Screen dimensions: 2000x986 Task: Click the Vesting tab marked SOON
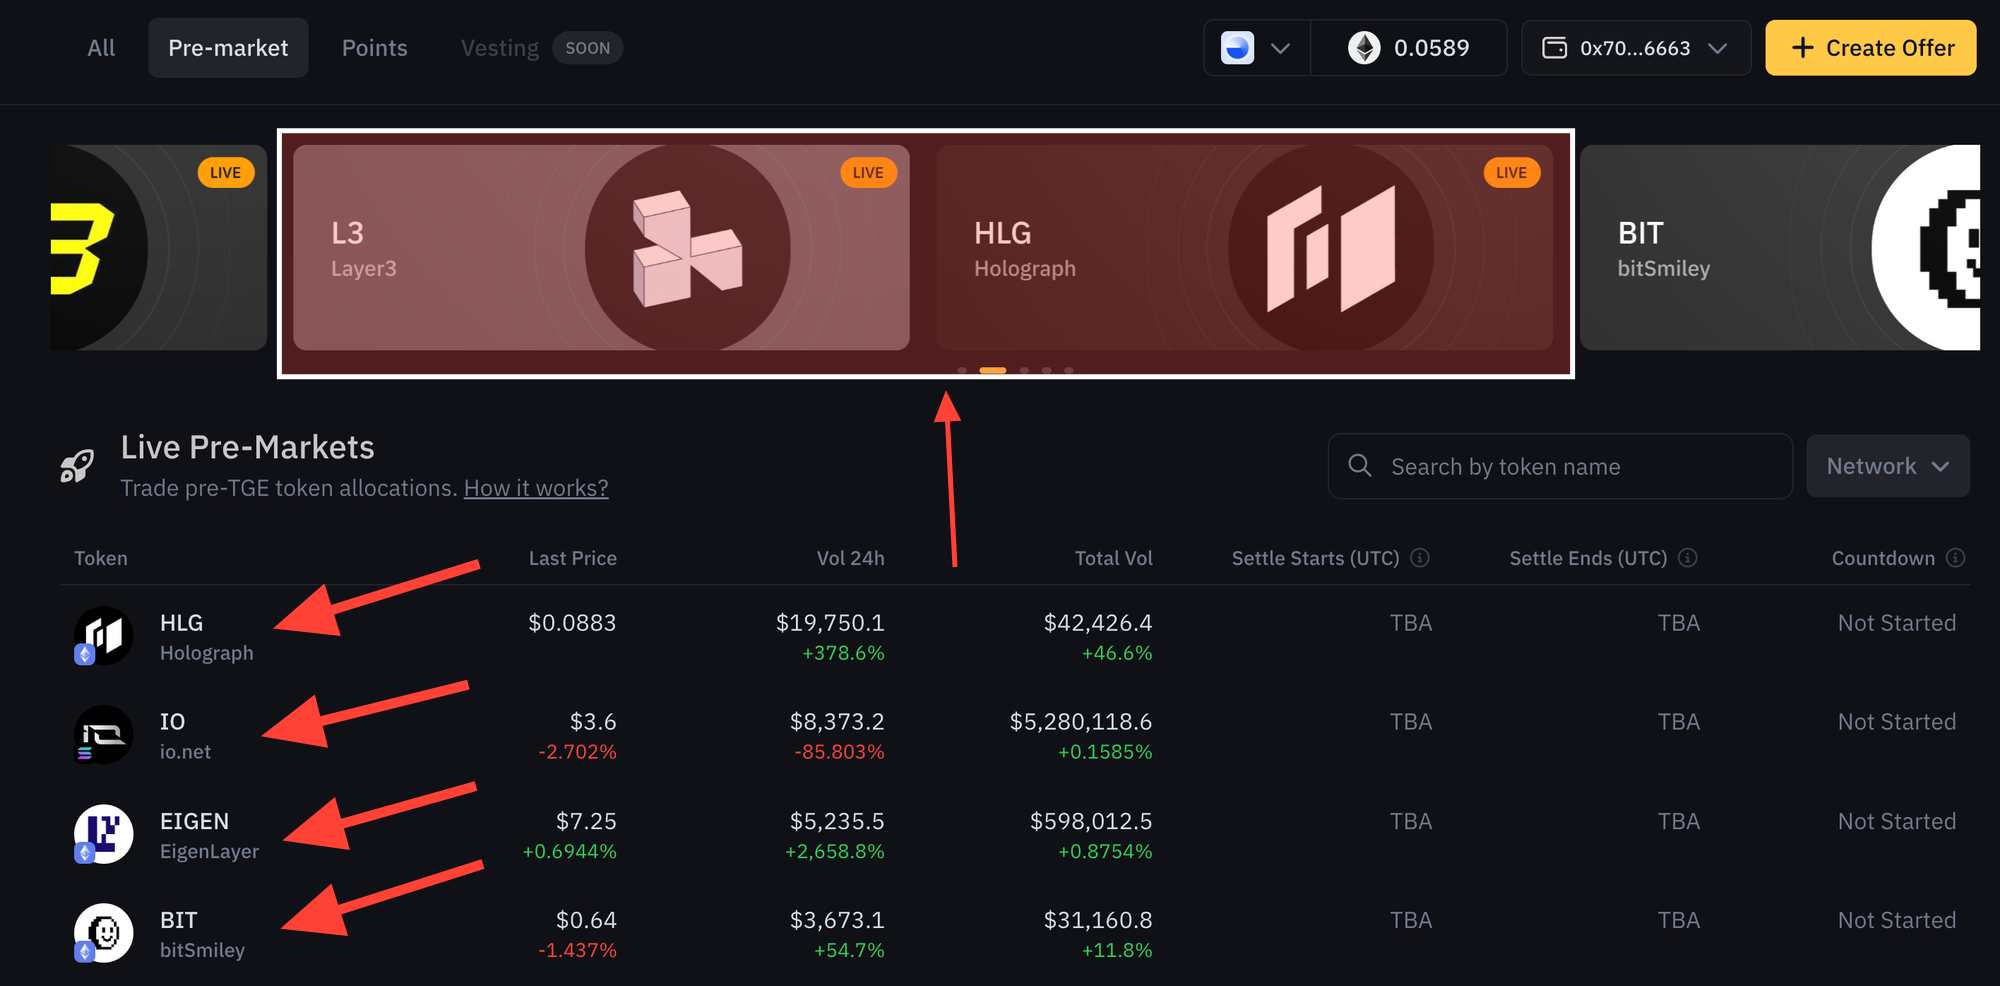pyautogui.click(x=541, y=48)
